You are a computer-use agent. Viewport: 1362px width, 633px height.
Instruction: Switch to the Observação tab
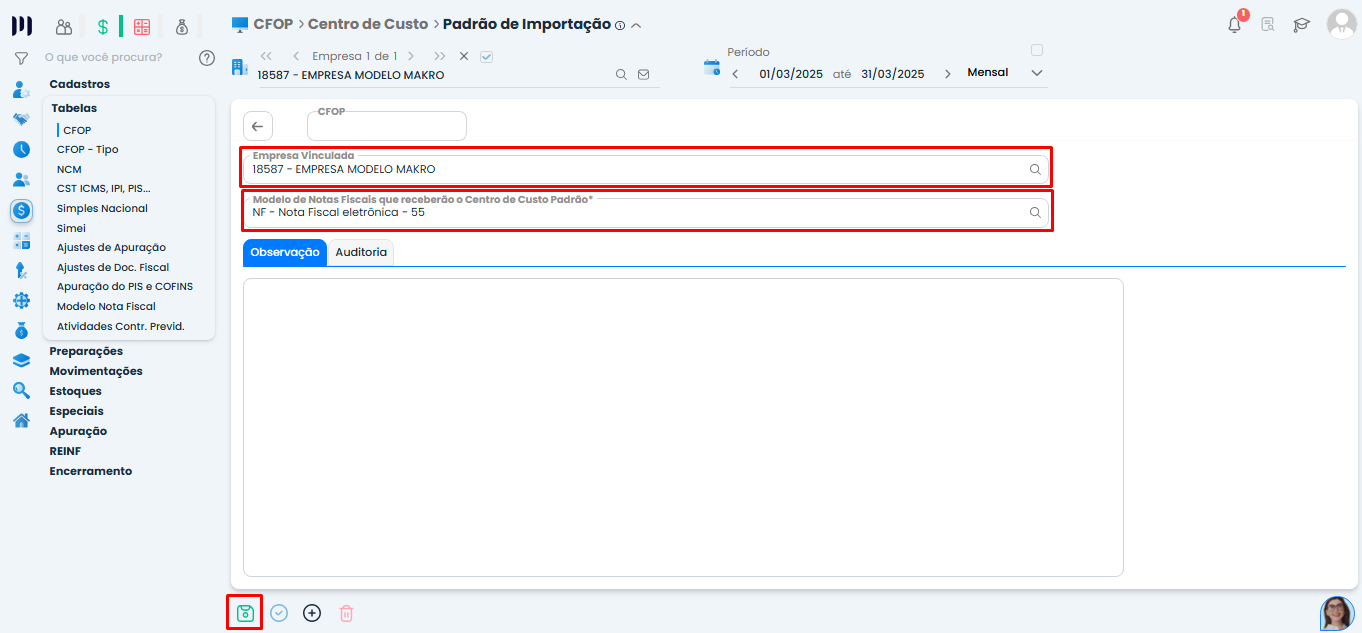tap(285, 253)
